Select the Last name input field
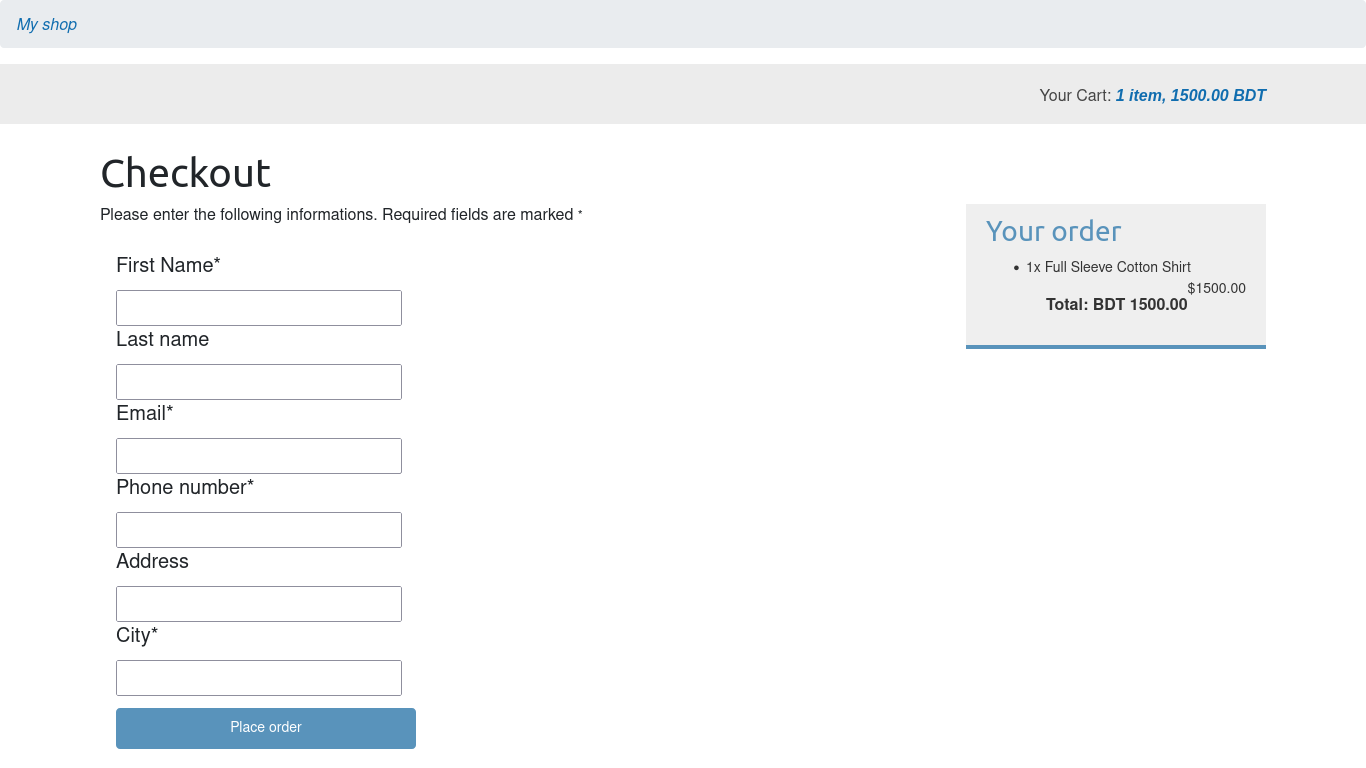Screen dimensions: 1366x768 pyautogui.click(x=259, y=382)
